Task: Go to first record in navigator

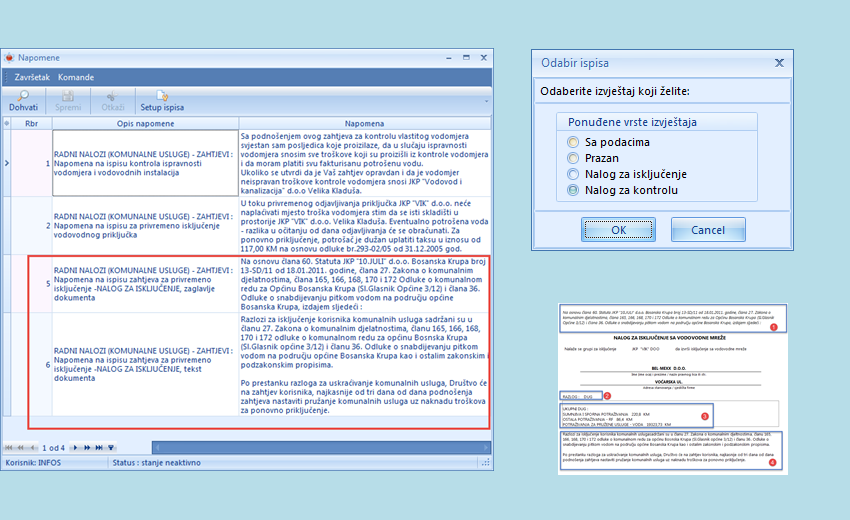Action: [x=8, y=448]
